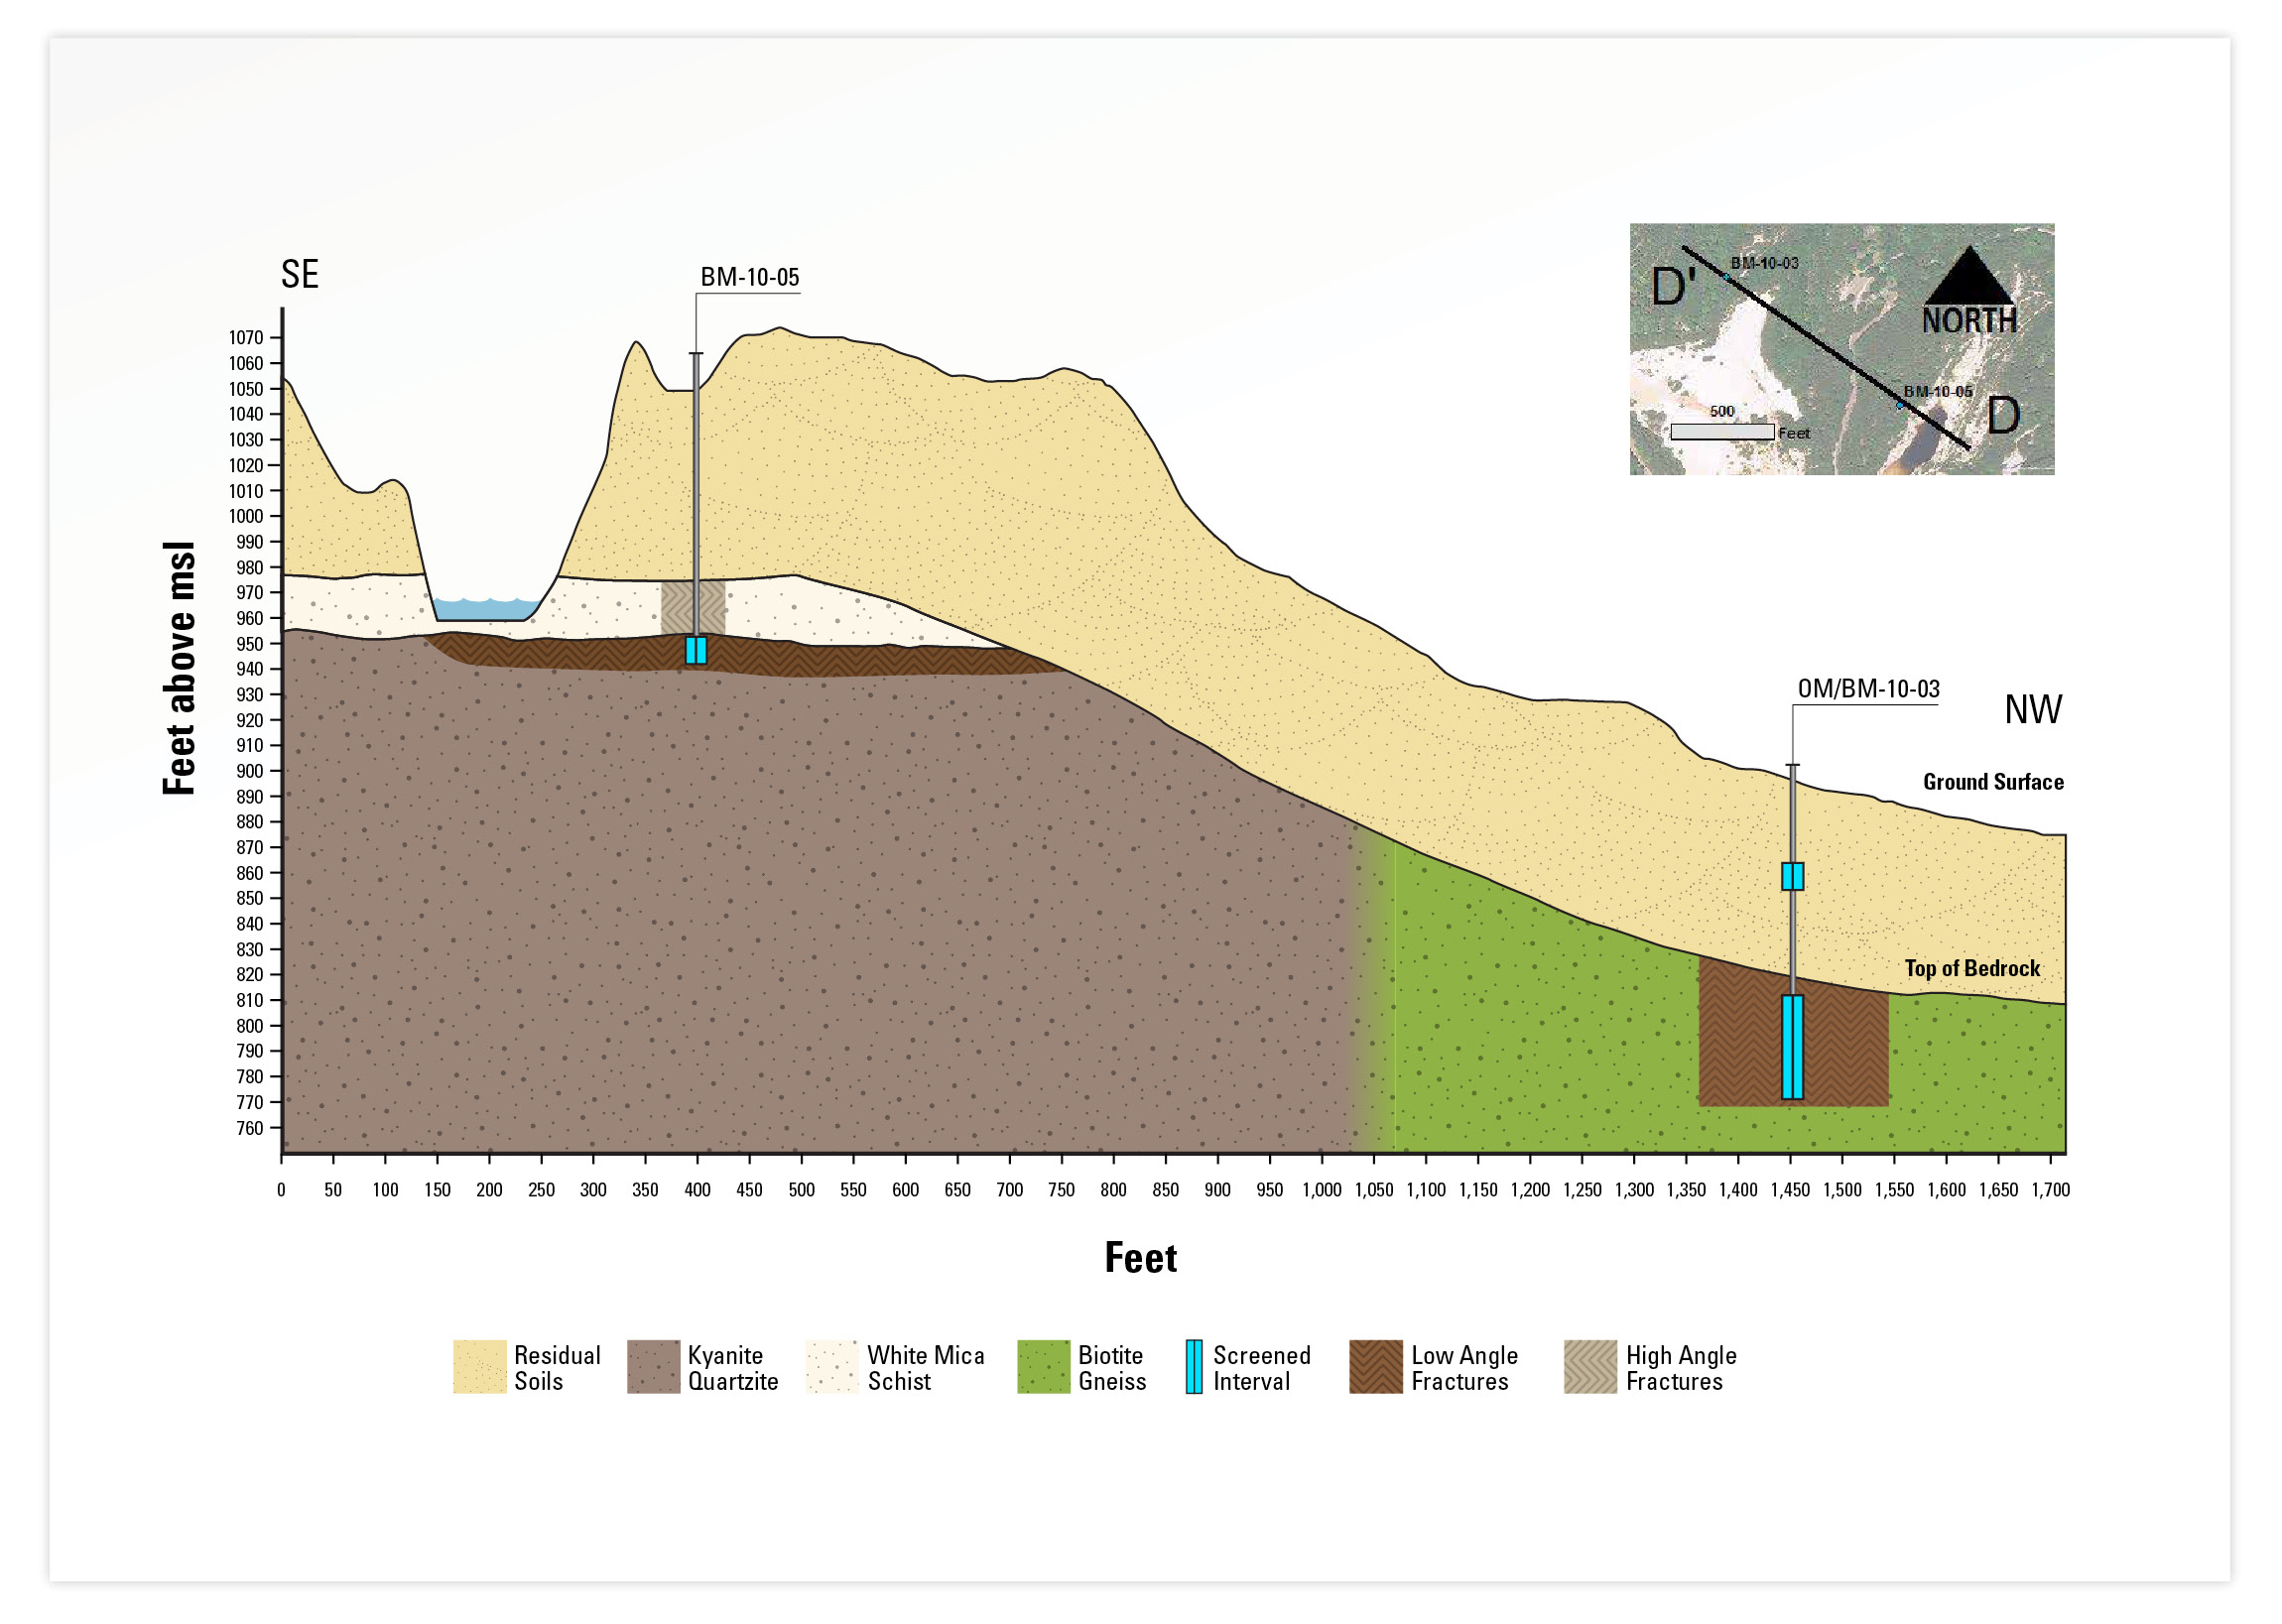
Task: Click the 1,700 distance tick label
Action: point(2050,1190)
